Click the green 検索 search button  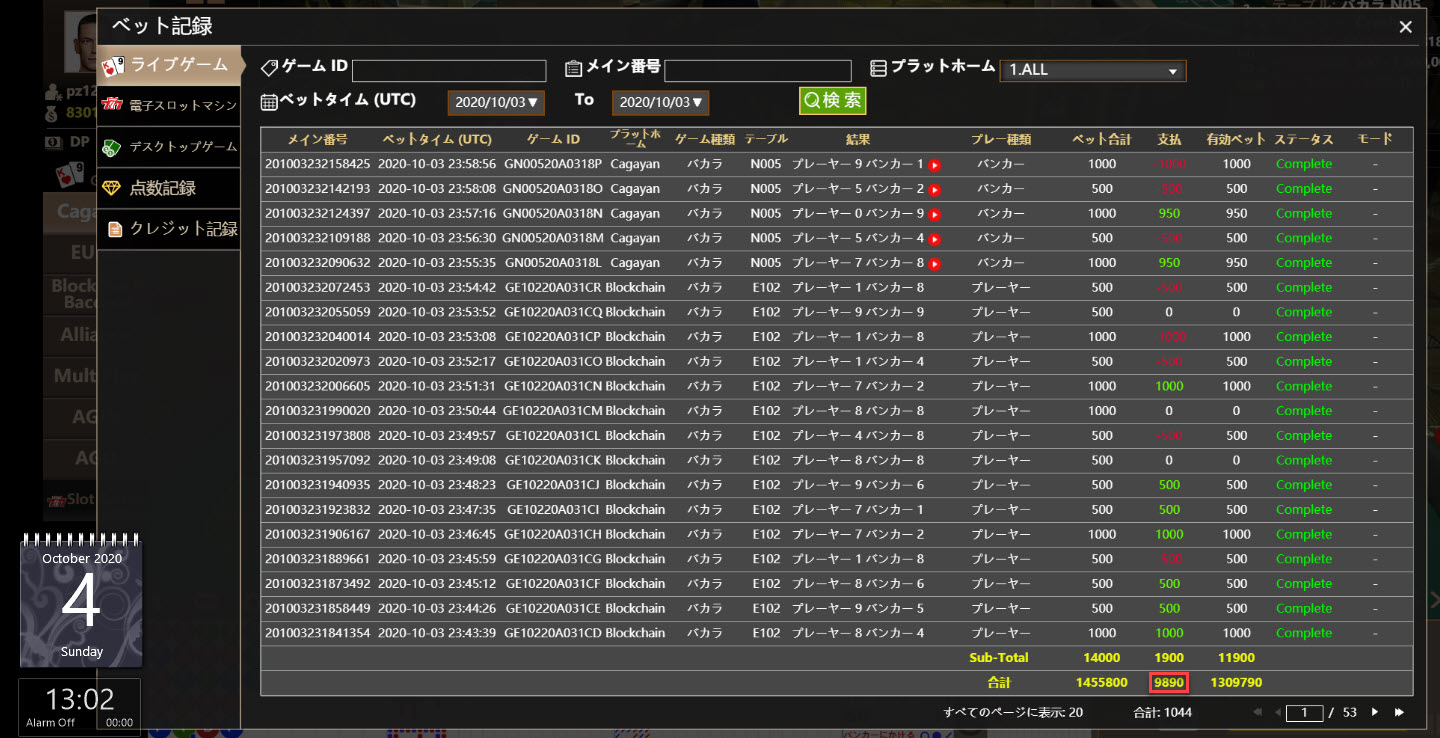[832, 101]
